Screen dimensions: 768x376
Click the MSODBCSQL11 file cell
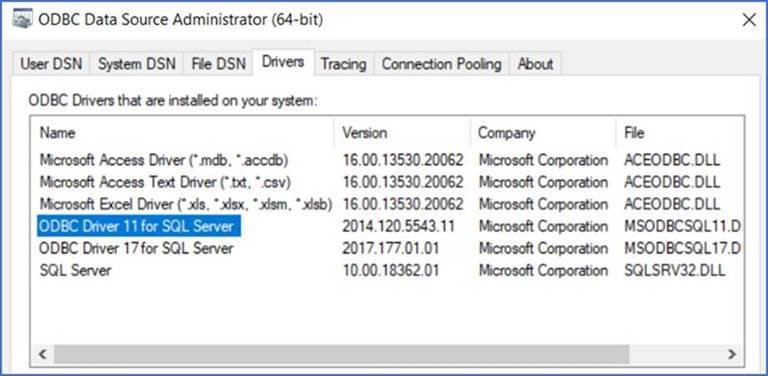(682, 226)
